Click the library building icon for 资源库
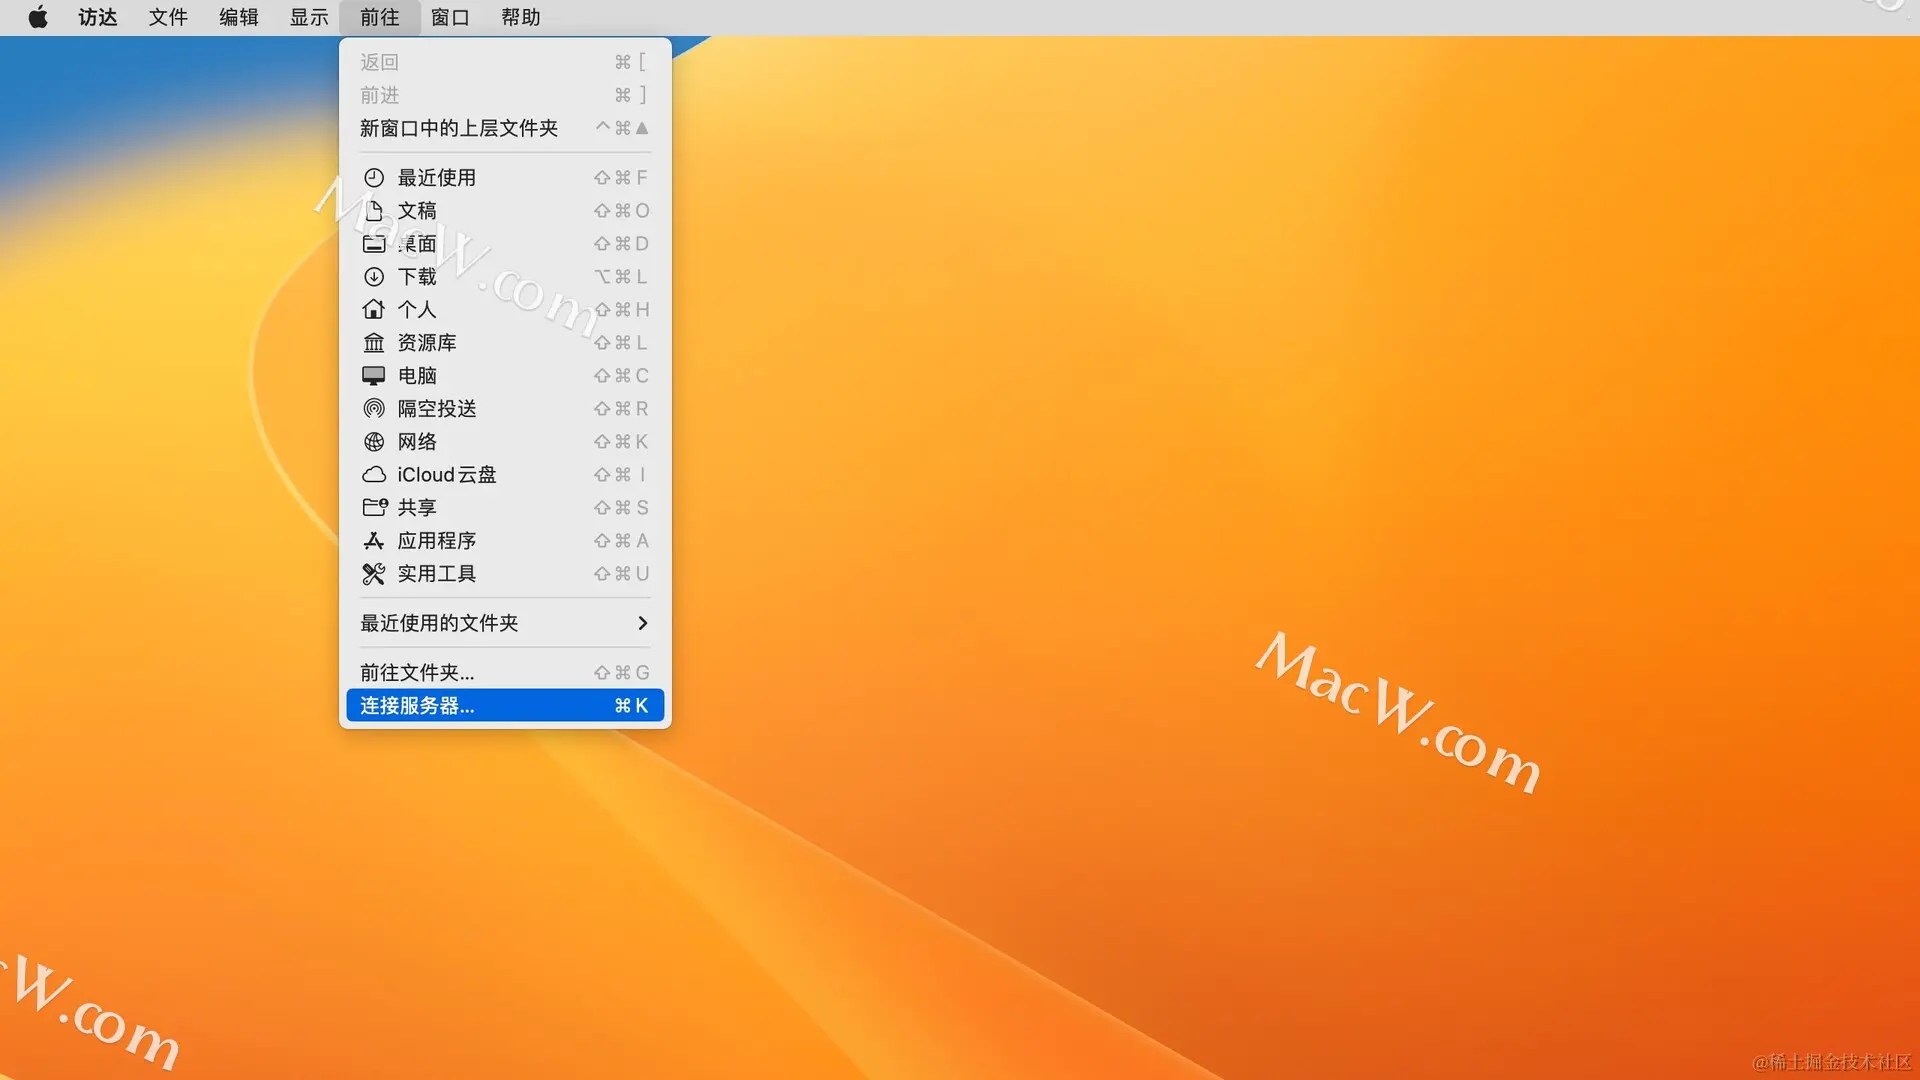This screenshot has height=1080, width=1920. 374,343
